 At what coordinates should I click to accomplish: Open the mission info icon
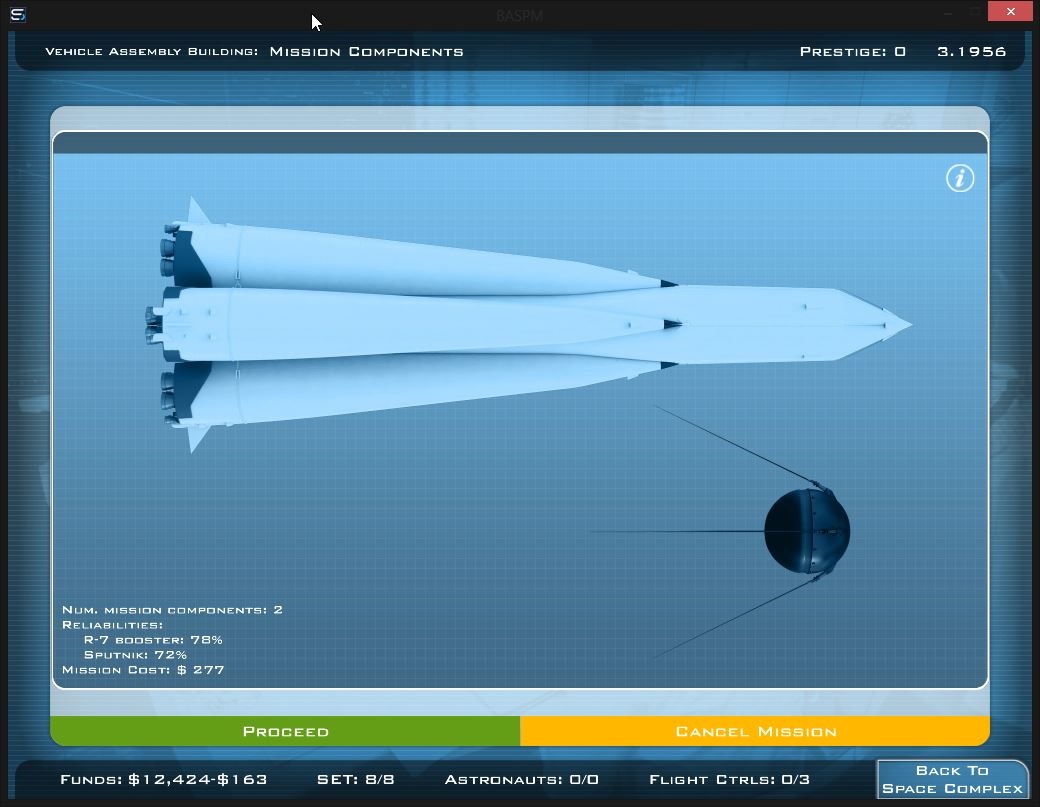coord(960,178)
